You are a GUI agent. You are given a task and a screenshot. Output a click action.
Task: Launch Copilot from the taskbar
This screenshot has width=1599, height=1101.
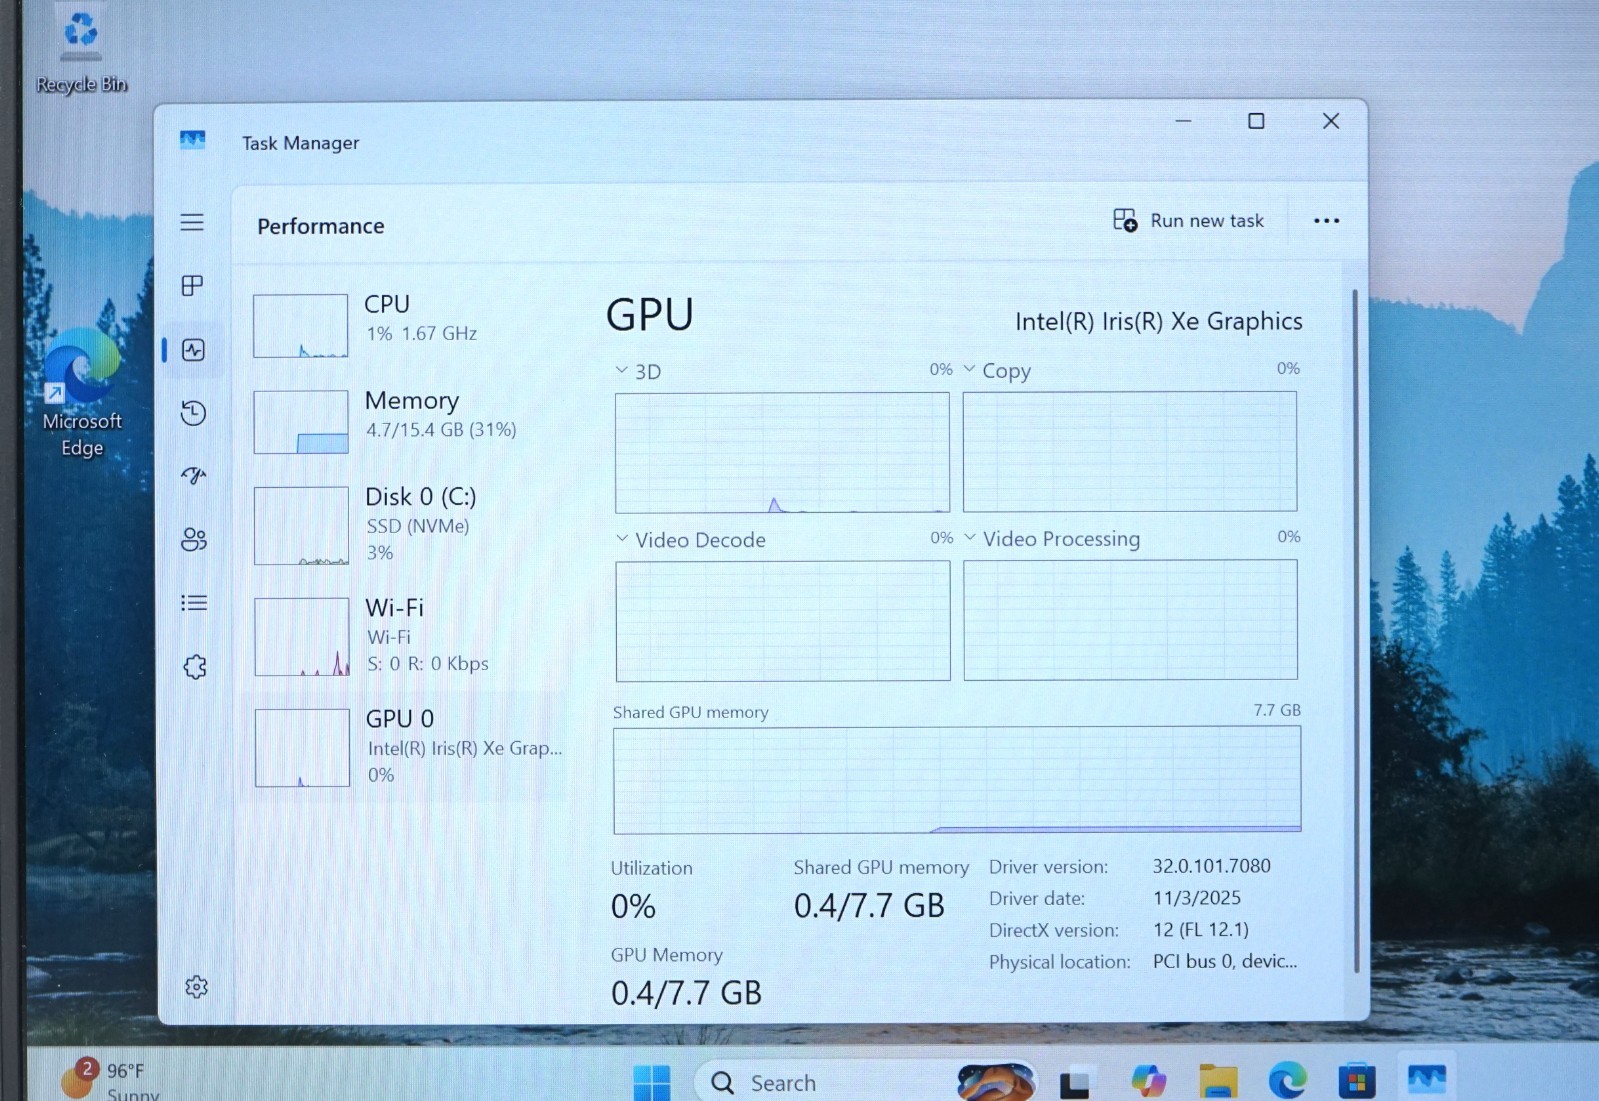pos(1148,1081)
